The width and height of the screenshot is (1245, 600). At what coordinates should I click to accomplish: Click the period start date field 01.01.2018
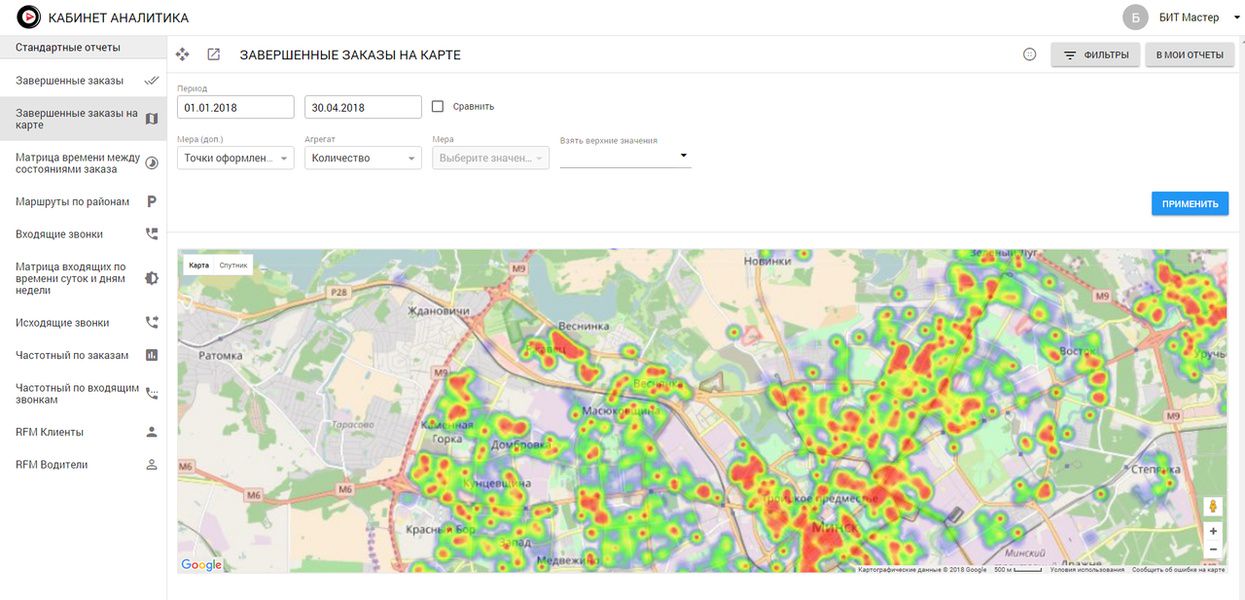[235, 107]
